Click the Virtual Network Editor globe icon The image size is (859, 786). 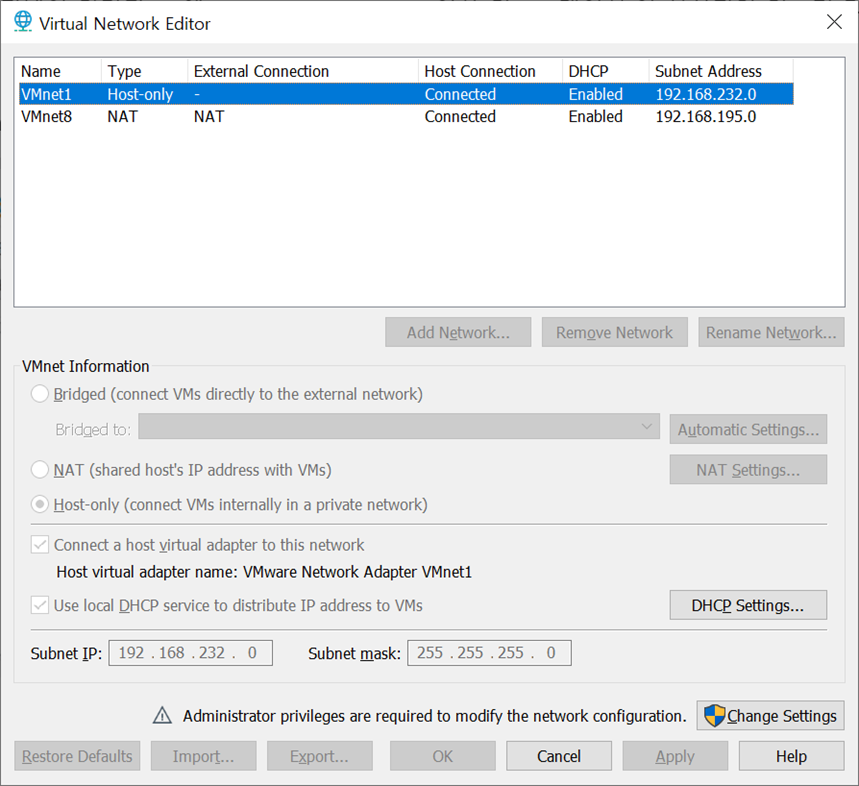click(x=22, y=22)
